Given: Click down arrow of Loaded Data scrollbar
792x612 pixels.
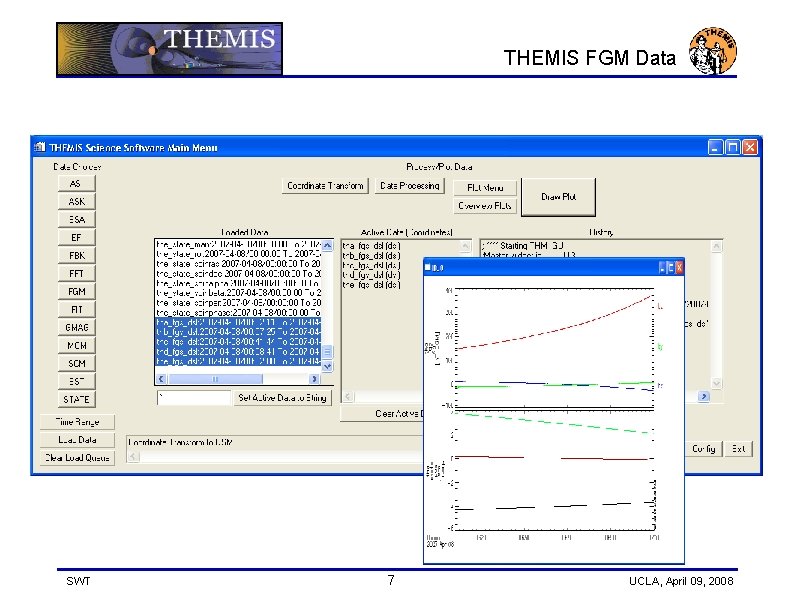Looking at the screenshot, I should pos(327,367).
